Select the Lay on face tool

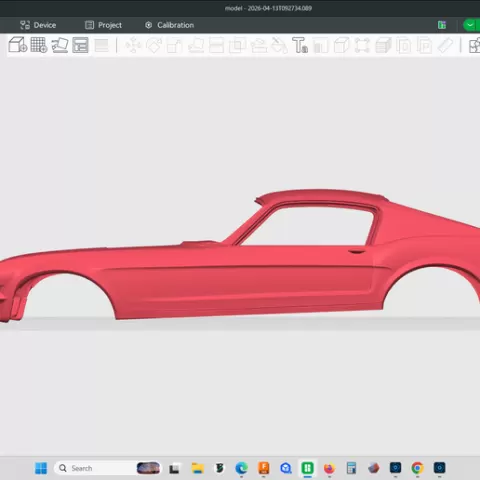pyautogui.click(x=196, y=46)
